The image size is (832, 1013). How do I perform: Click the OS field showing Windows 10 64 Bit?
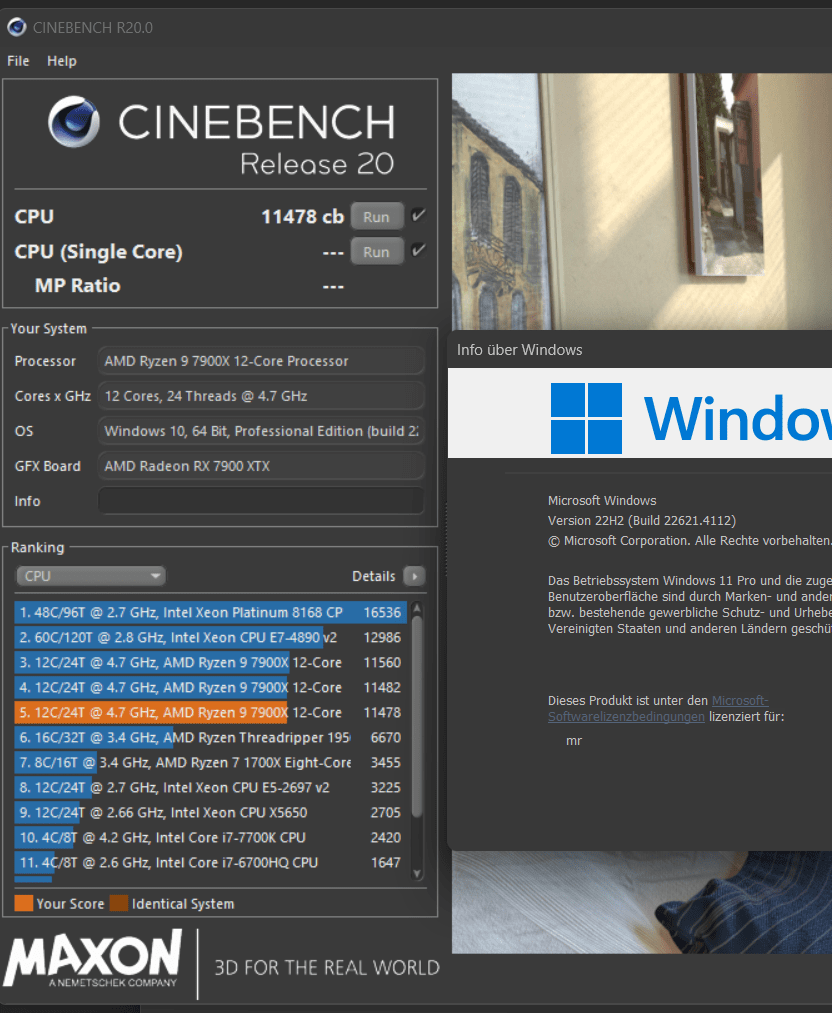click(261, 431)
